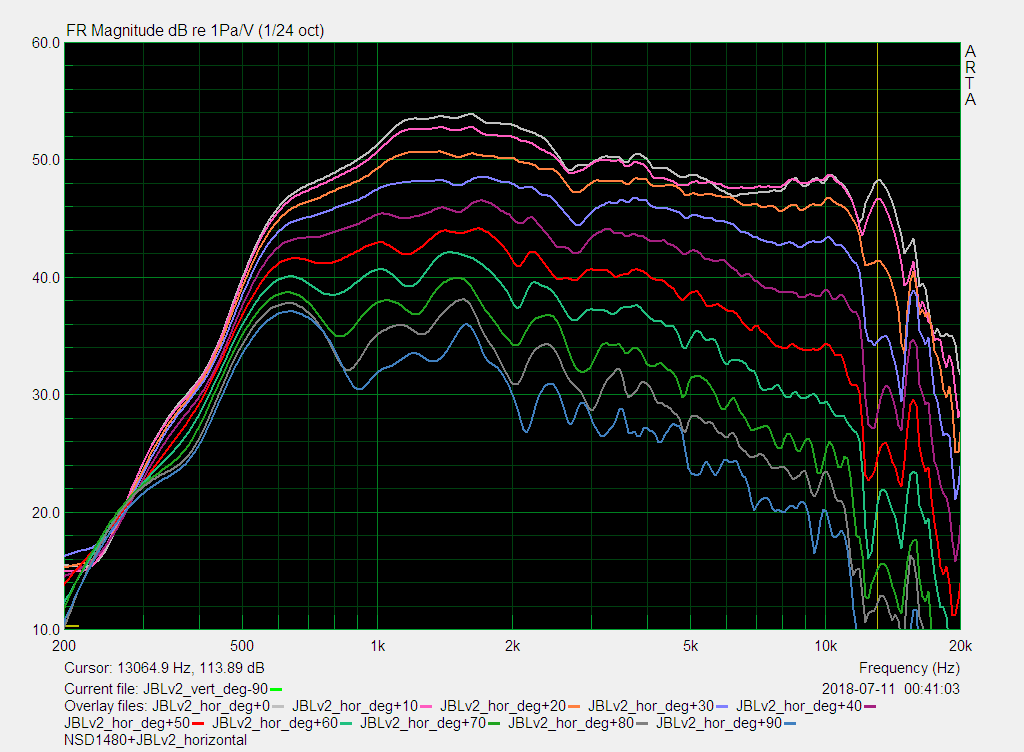Click the '5k' frequency axis label

690,646
